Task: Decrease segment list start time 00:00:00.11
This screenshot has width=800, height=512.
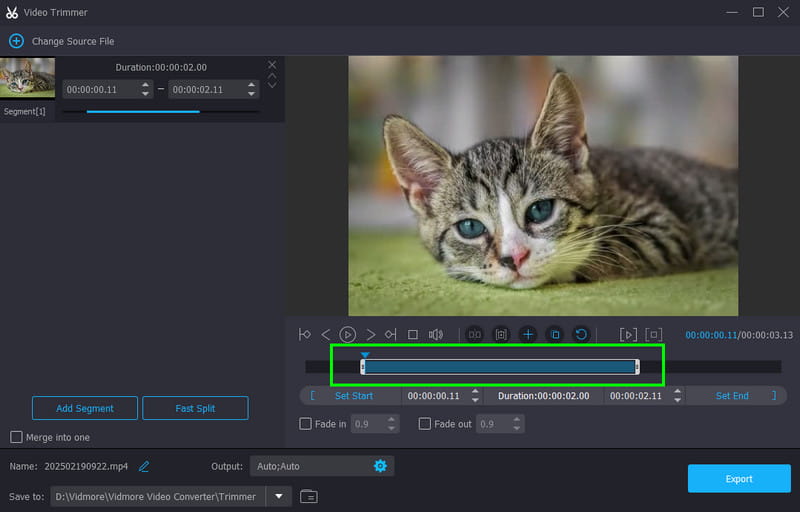Action: coord(145,94)
